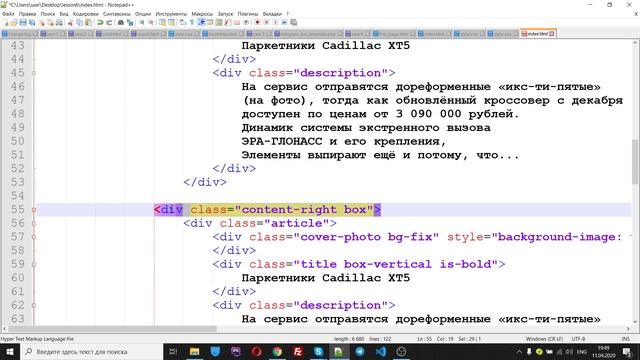Open FileZilla from the taskbar
640x360 pixels.
point(298,351)
